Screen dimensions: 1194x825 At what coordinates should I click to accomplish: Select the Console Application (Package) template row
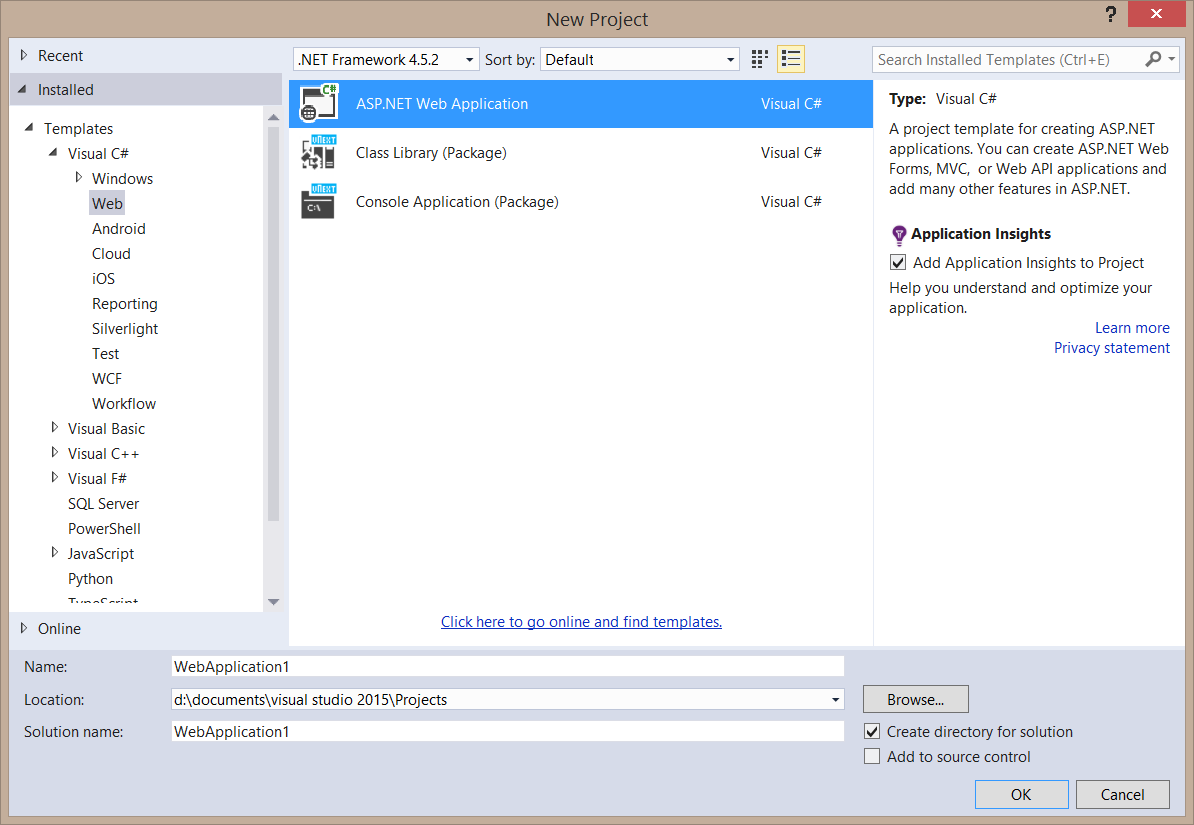[581, 202]
